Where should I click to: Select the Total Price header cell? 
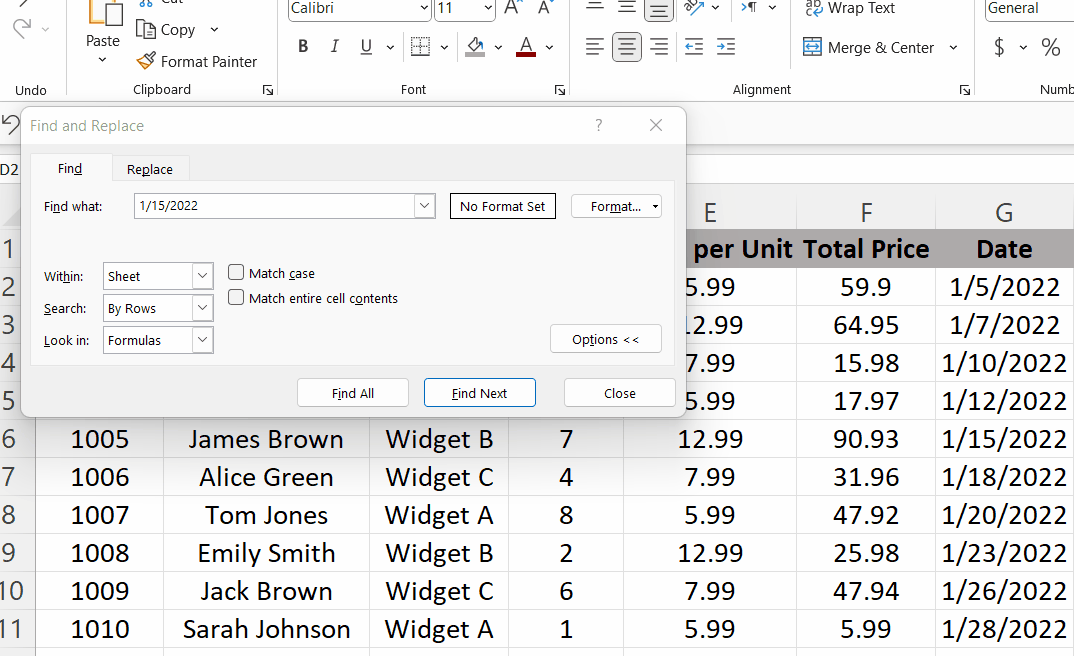[x=866, y=249]
